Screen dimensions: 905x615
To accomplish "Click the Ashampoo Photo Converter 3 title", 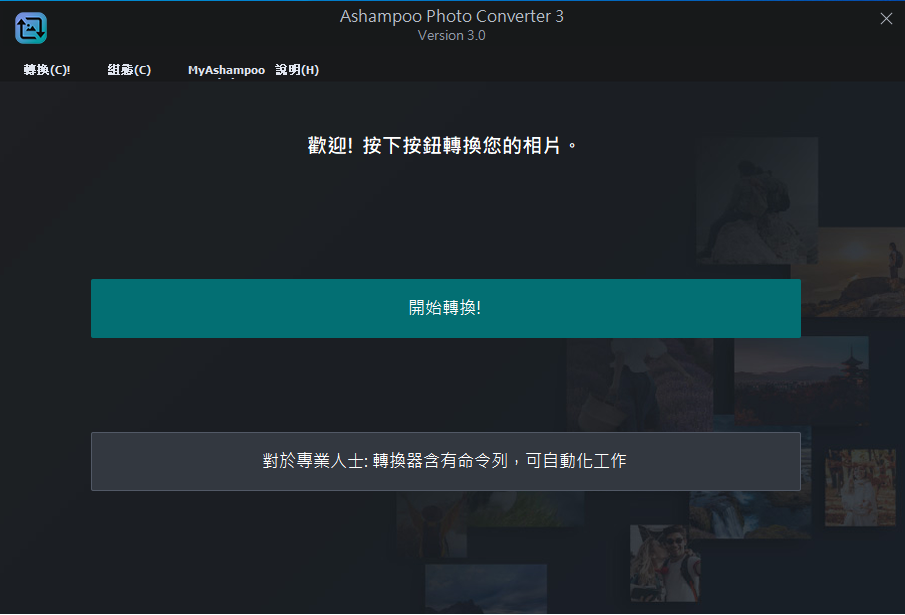I will pyautogui.click(x=451, y=16).
